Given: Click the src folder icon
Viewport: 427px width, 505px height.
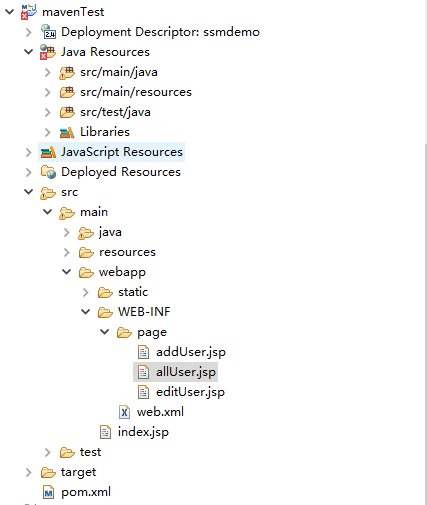Looking at the screenshot, I should point(48,193).
